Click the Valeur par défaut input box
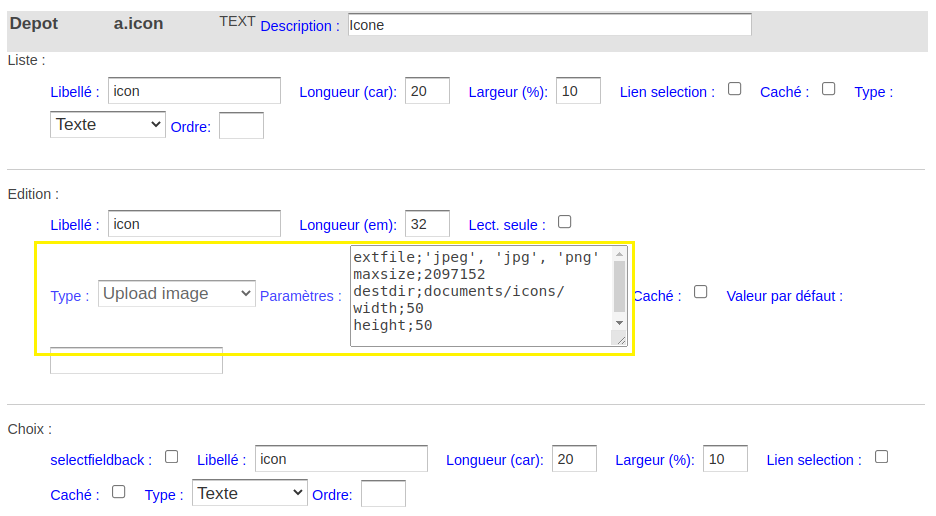Viewport: 936px width, 516px height. [x=136, y=361]
